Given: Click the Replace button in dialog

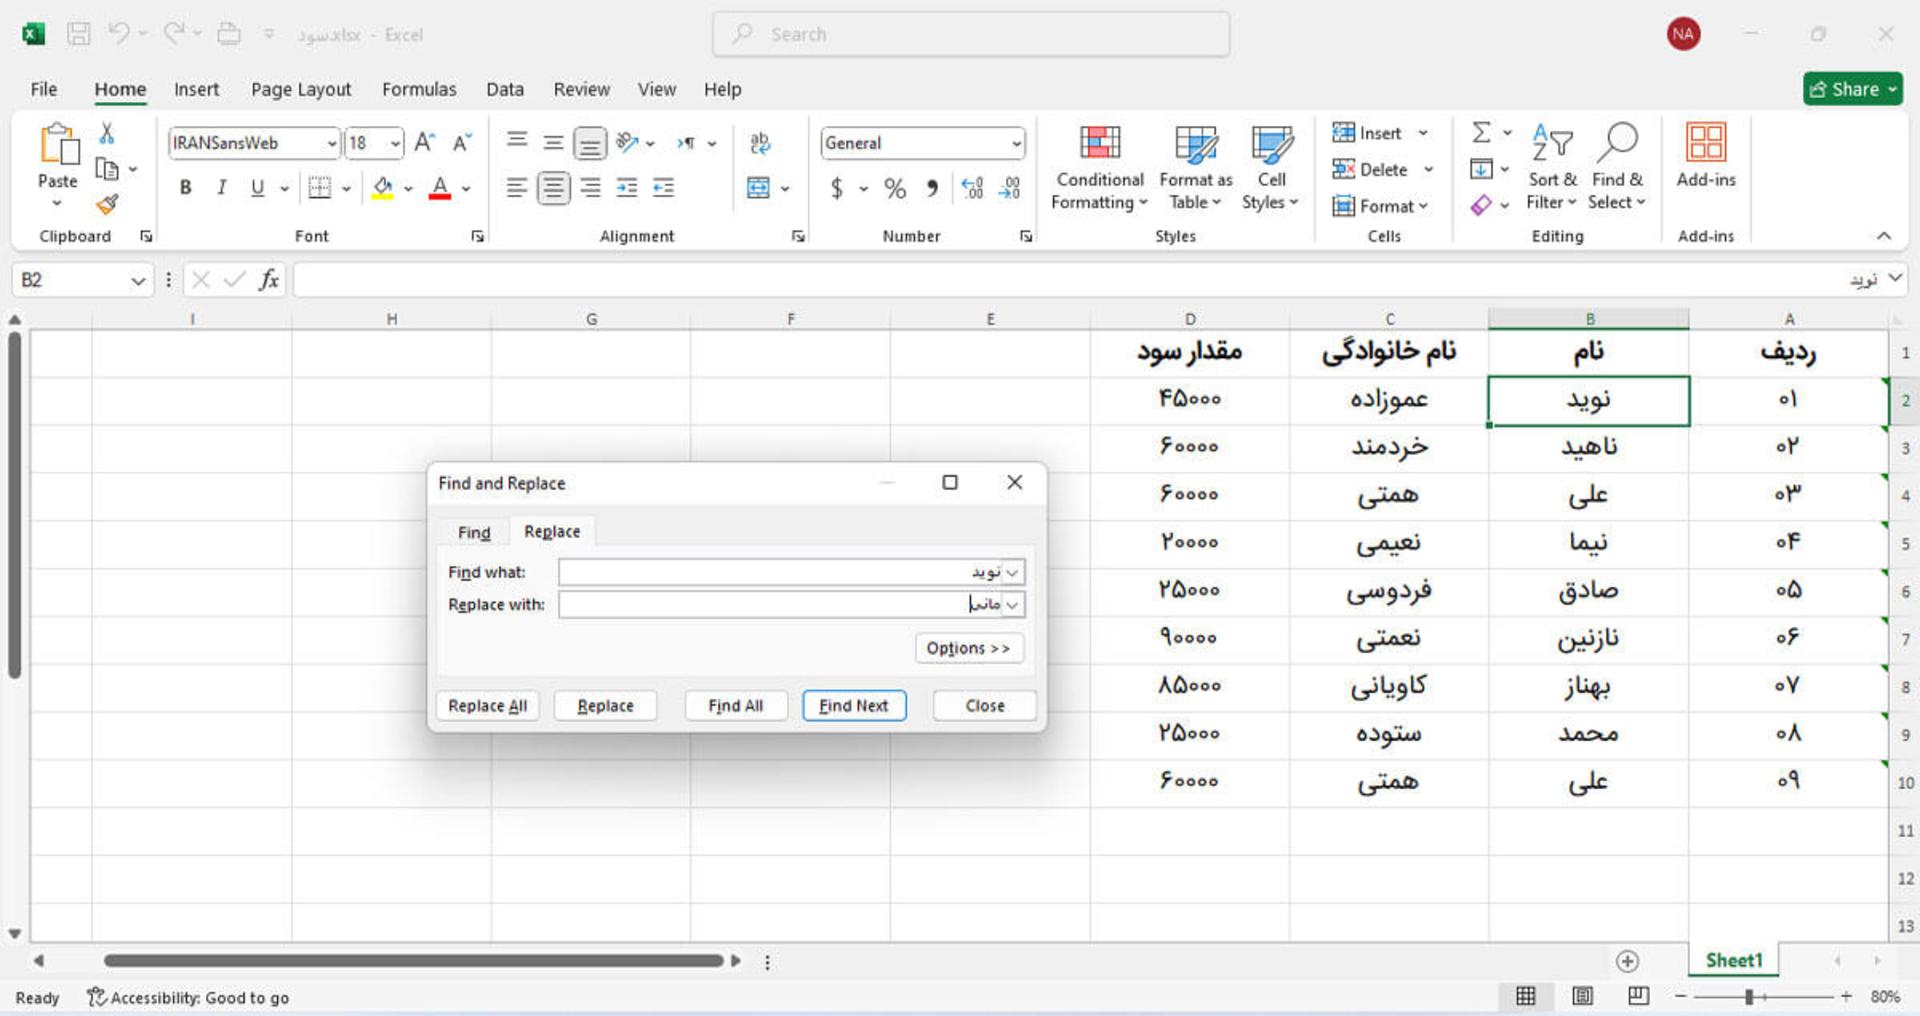Looking at the screenshot, I should point(605,706).
